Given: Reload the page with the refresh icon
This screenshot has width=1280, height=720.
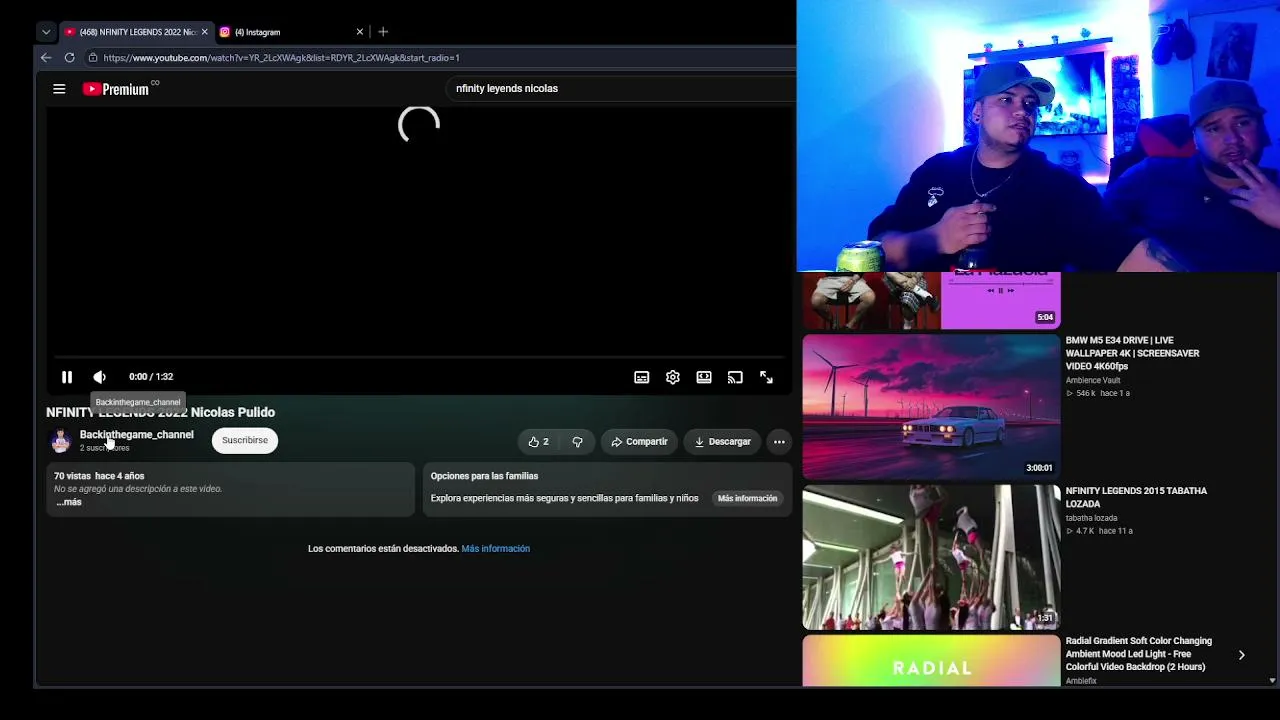Looking at the screenshot, I should [69, 57].
